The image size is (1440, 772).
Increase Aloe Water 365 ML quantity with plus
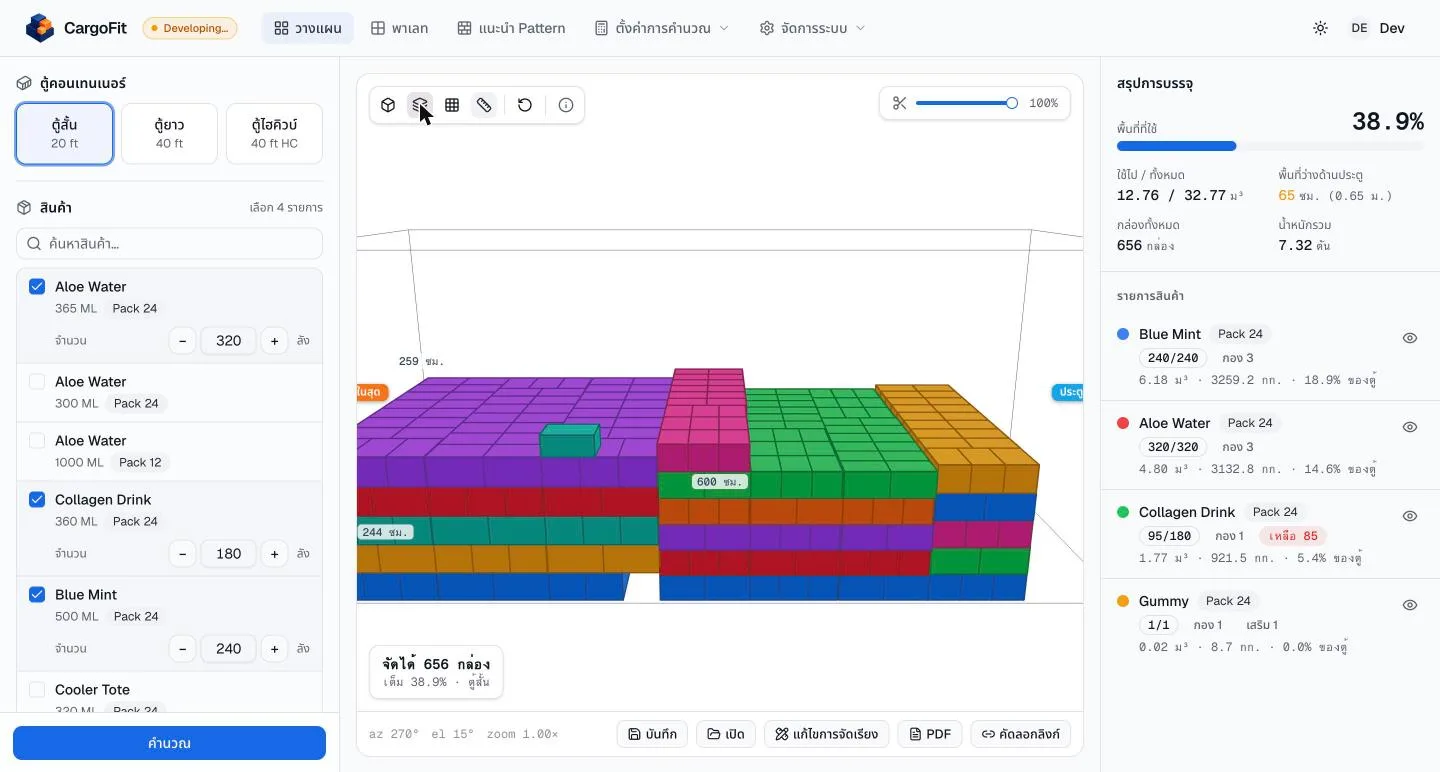[274, 341]
